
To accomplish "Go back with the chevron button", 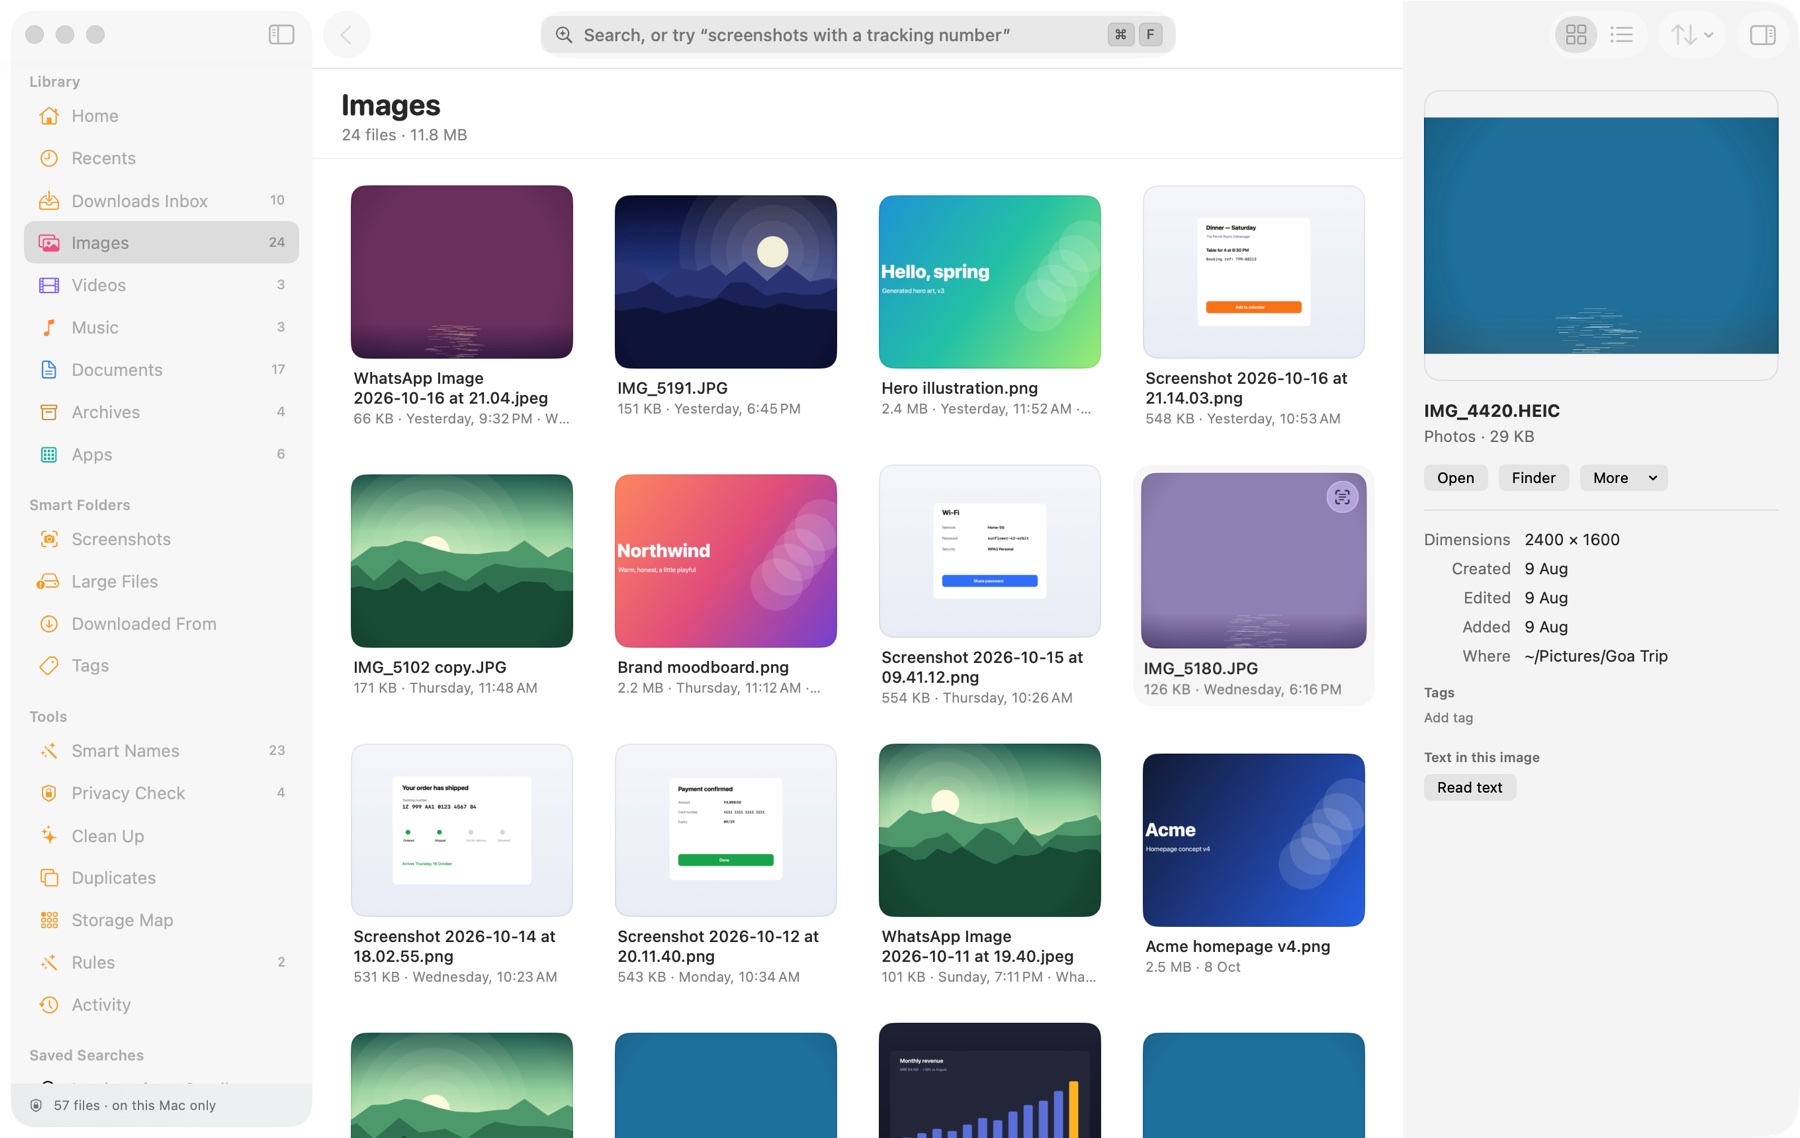I will [x=347, y=35].
